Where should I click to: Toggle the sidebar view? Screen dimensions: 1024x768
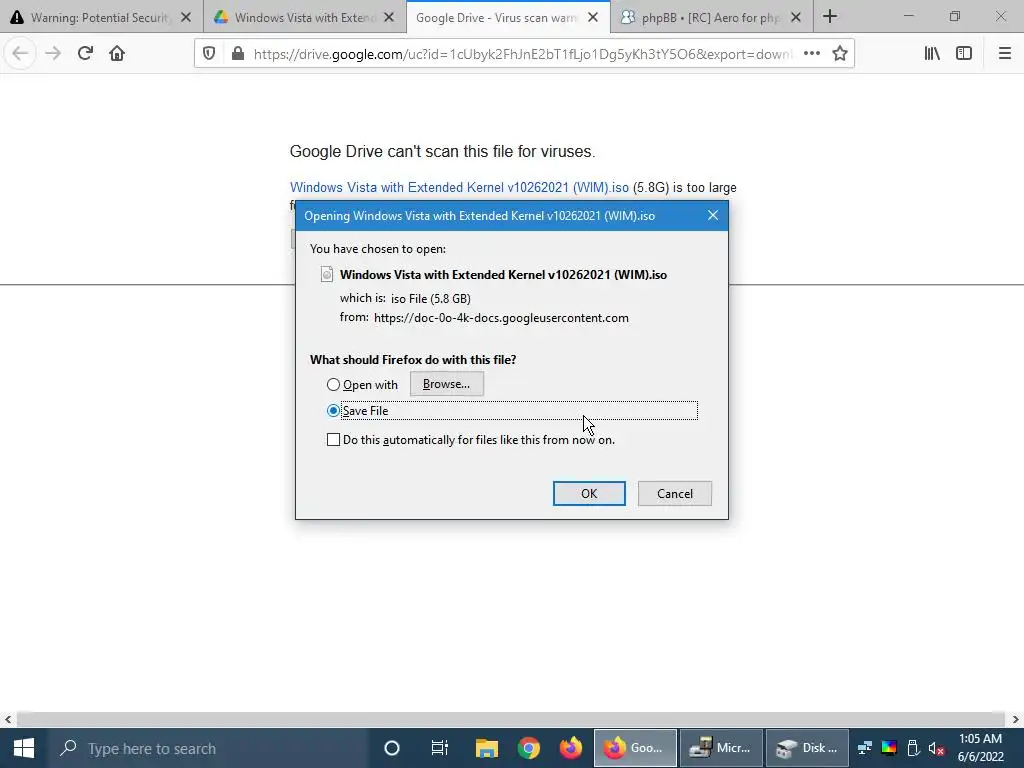964,54
